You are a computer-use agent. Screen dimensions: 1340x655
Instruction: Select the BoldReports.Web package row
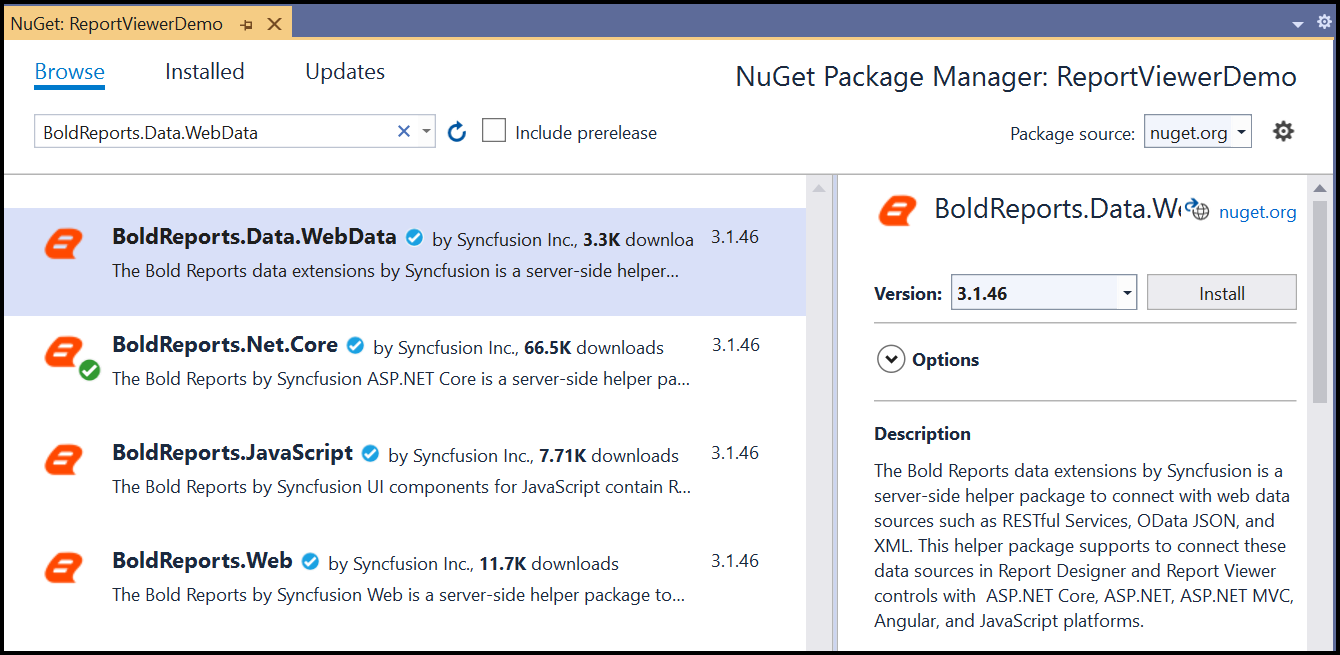tap(405, 586)
